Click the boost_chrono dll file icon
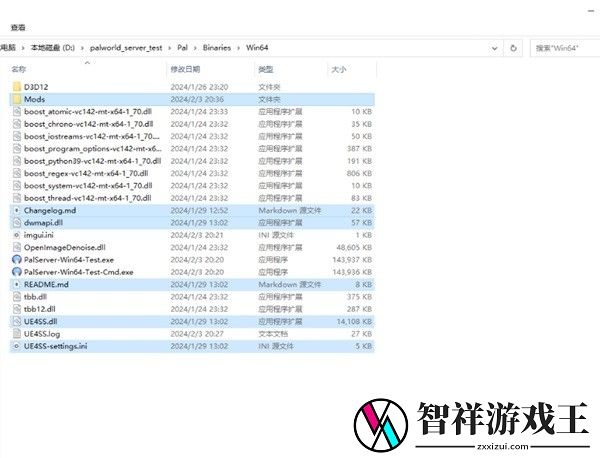Image resolution: width=600 pixels, height=458 pixels. (x=16, y=124)
